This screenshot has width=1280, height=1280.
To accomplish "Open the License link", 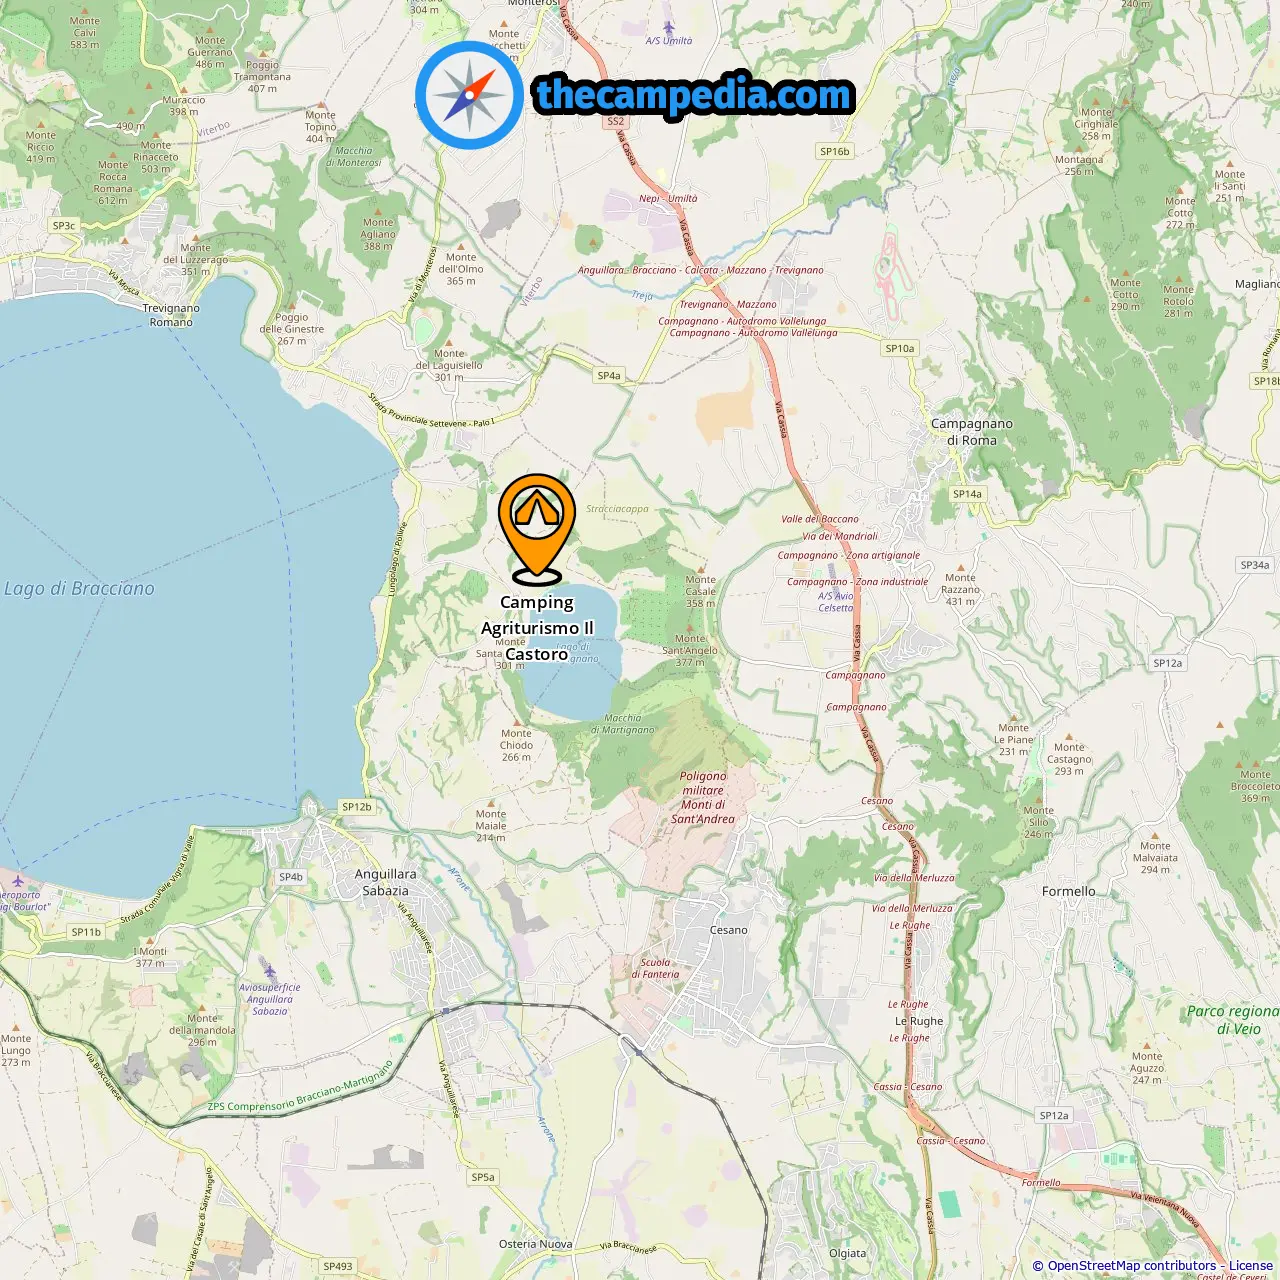I will click(x=1251, y=1266).
